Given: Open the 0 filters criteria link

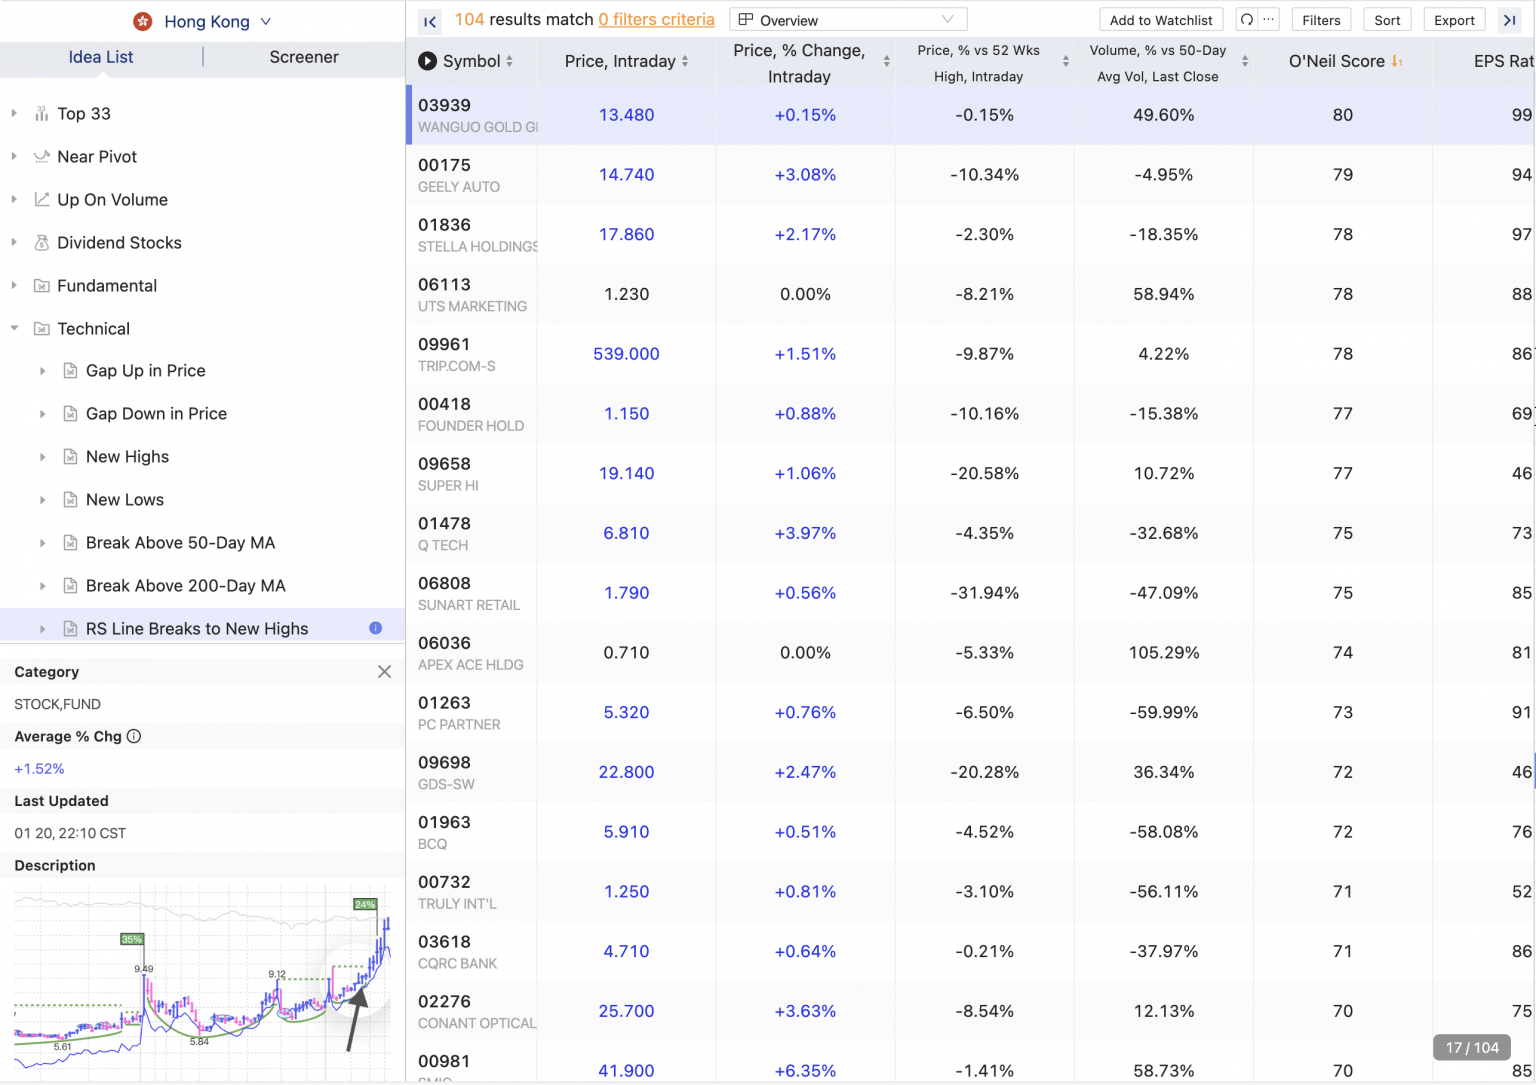Looking at the screenshot, I should [655, 19].
